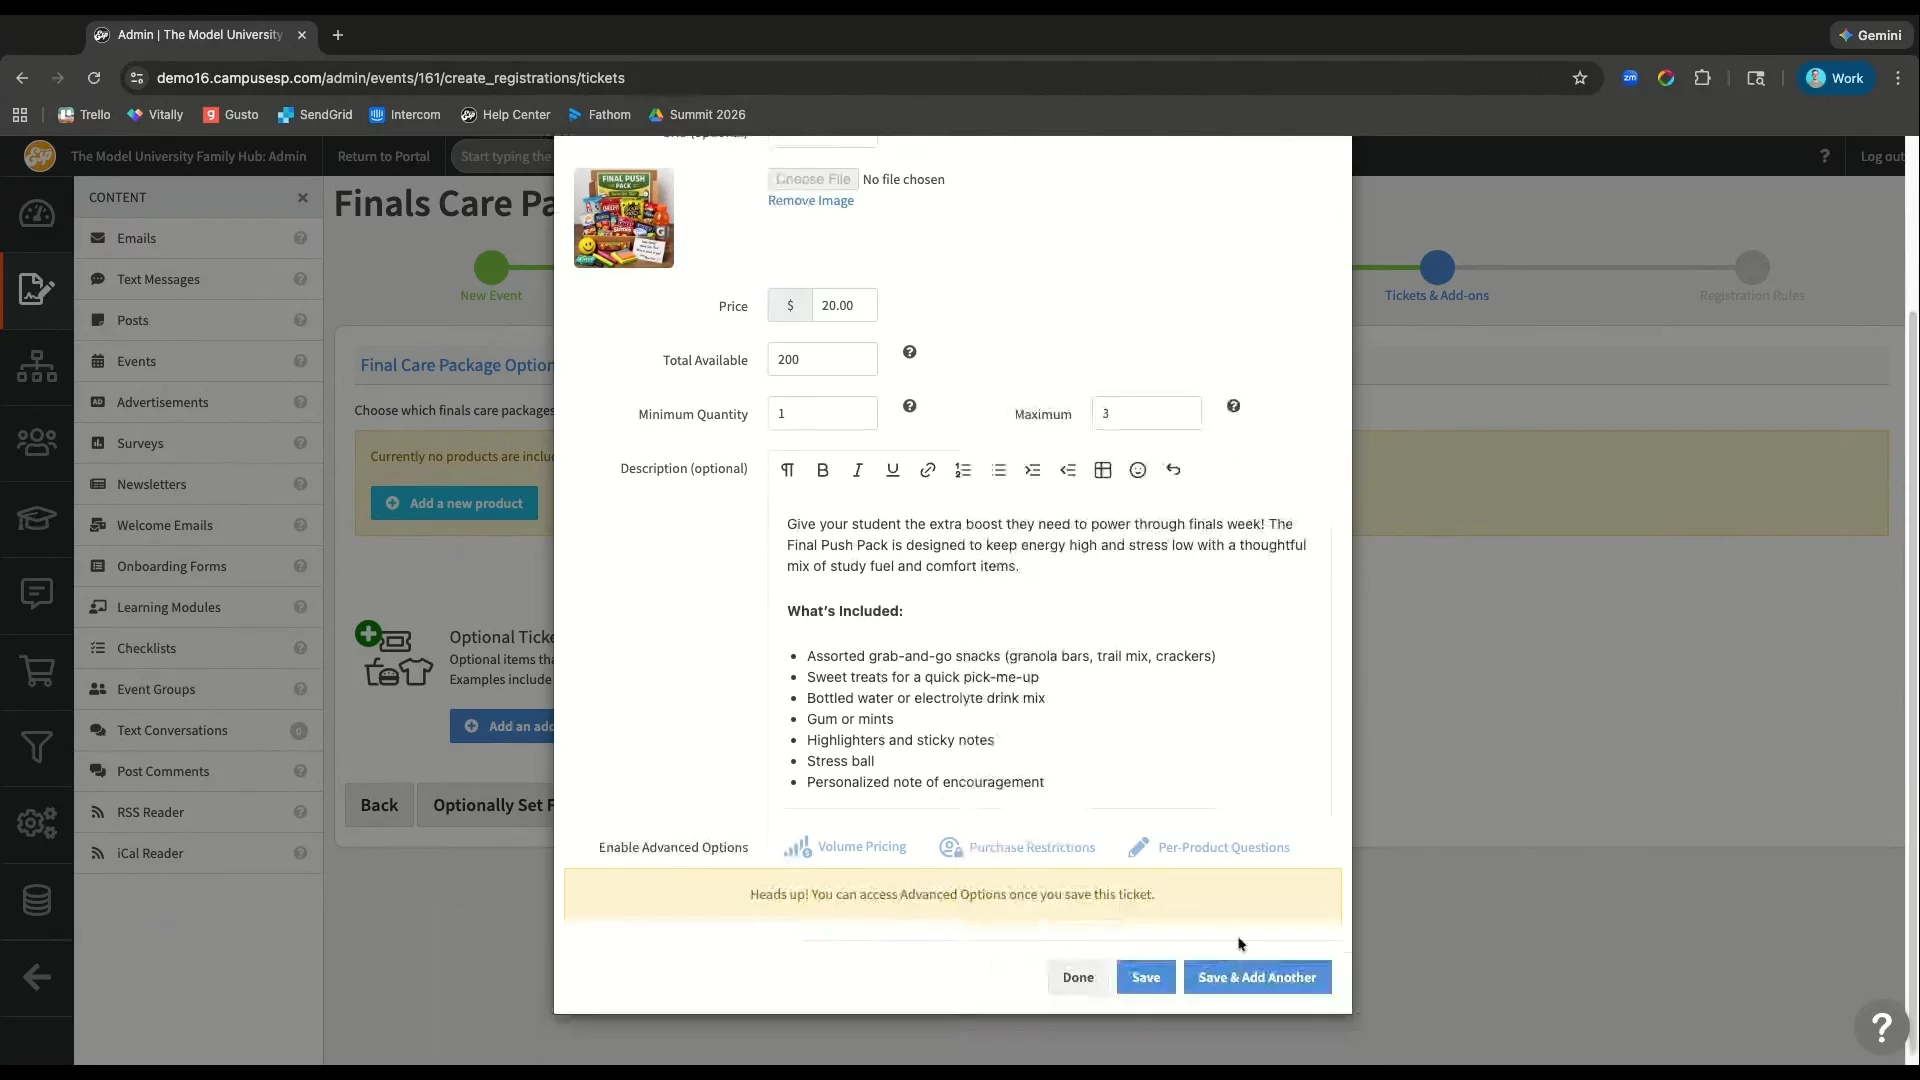Image resolution: width=1920 pixels, height=1080 pixels.
Task: Toggle bold in description editor
Action: [822, 470]
